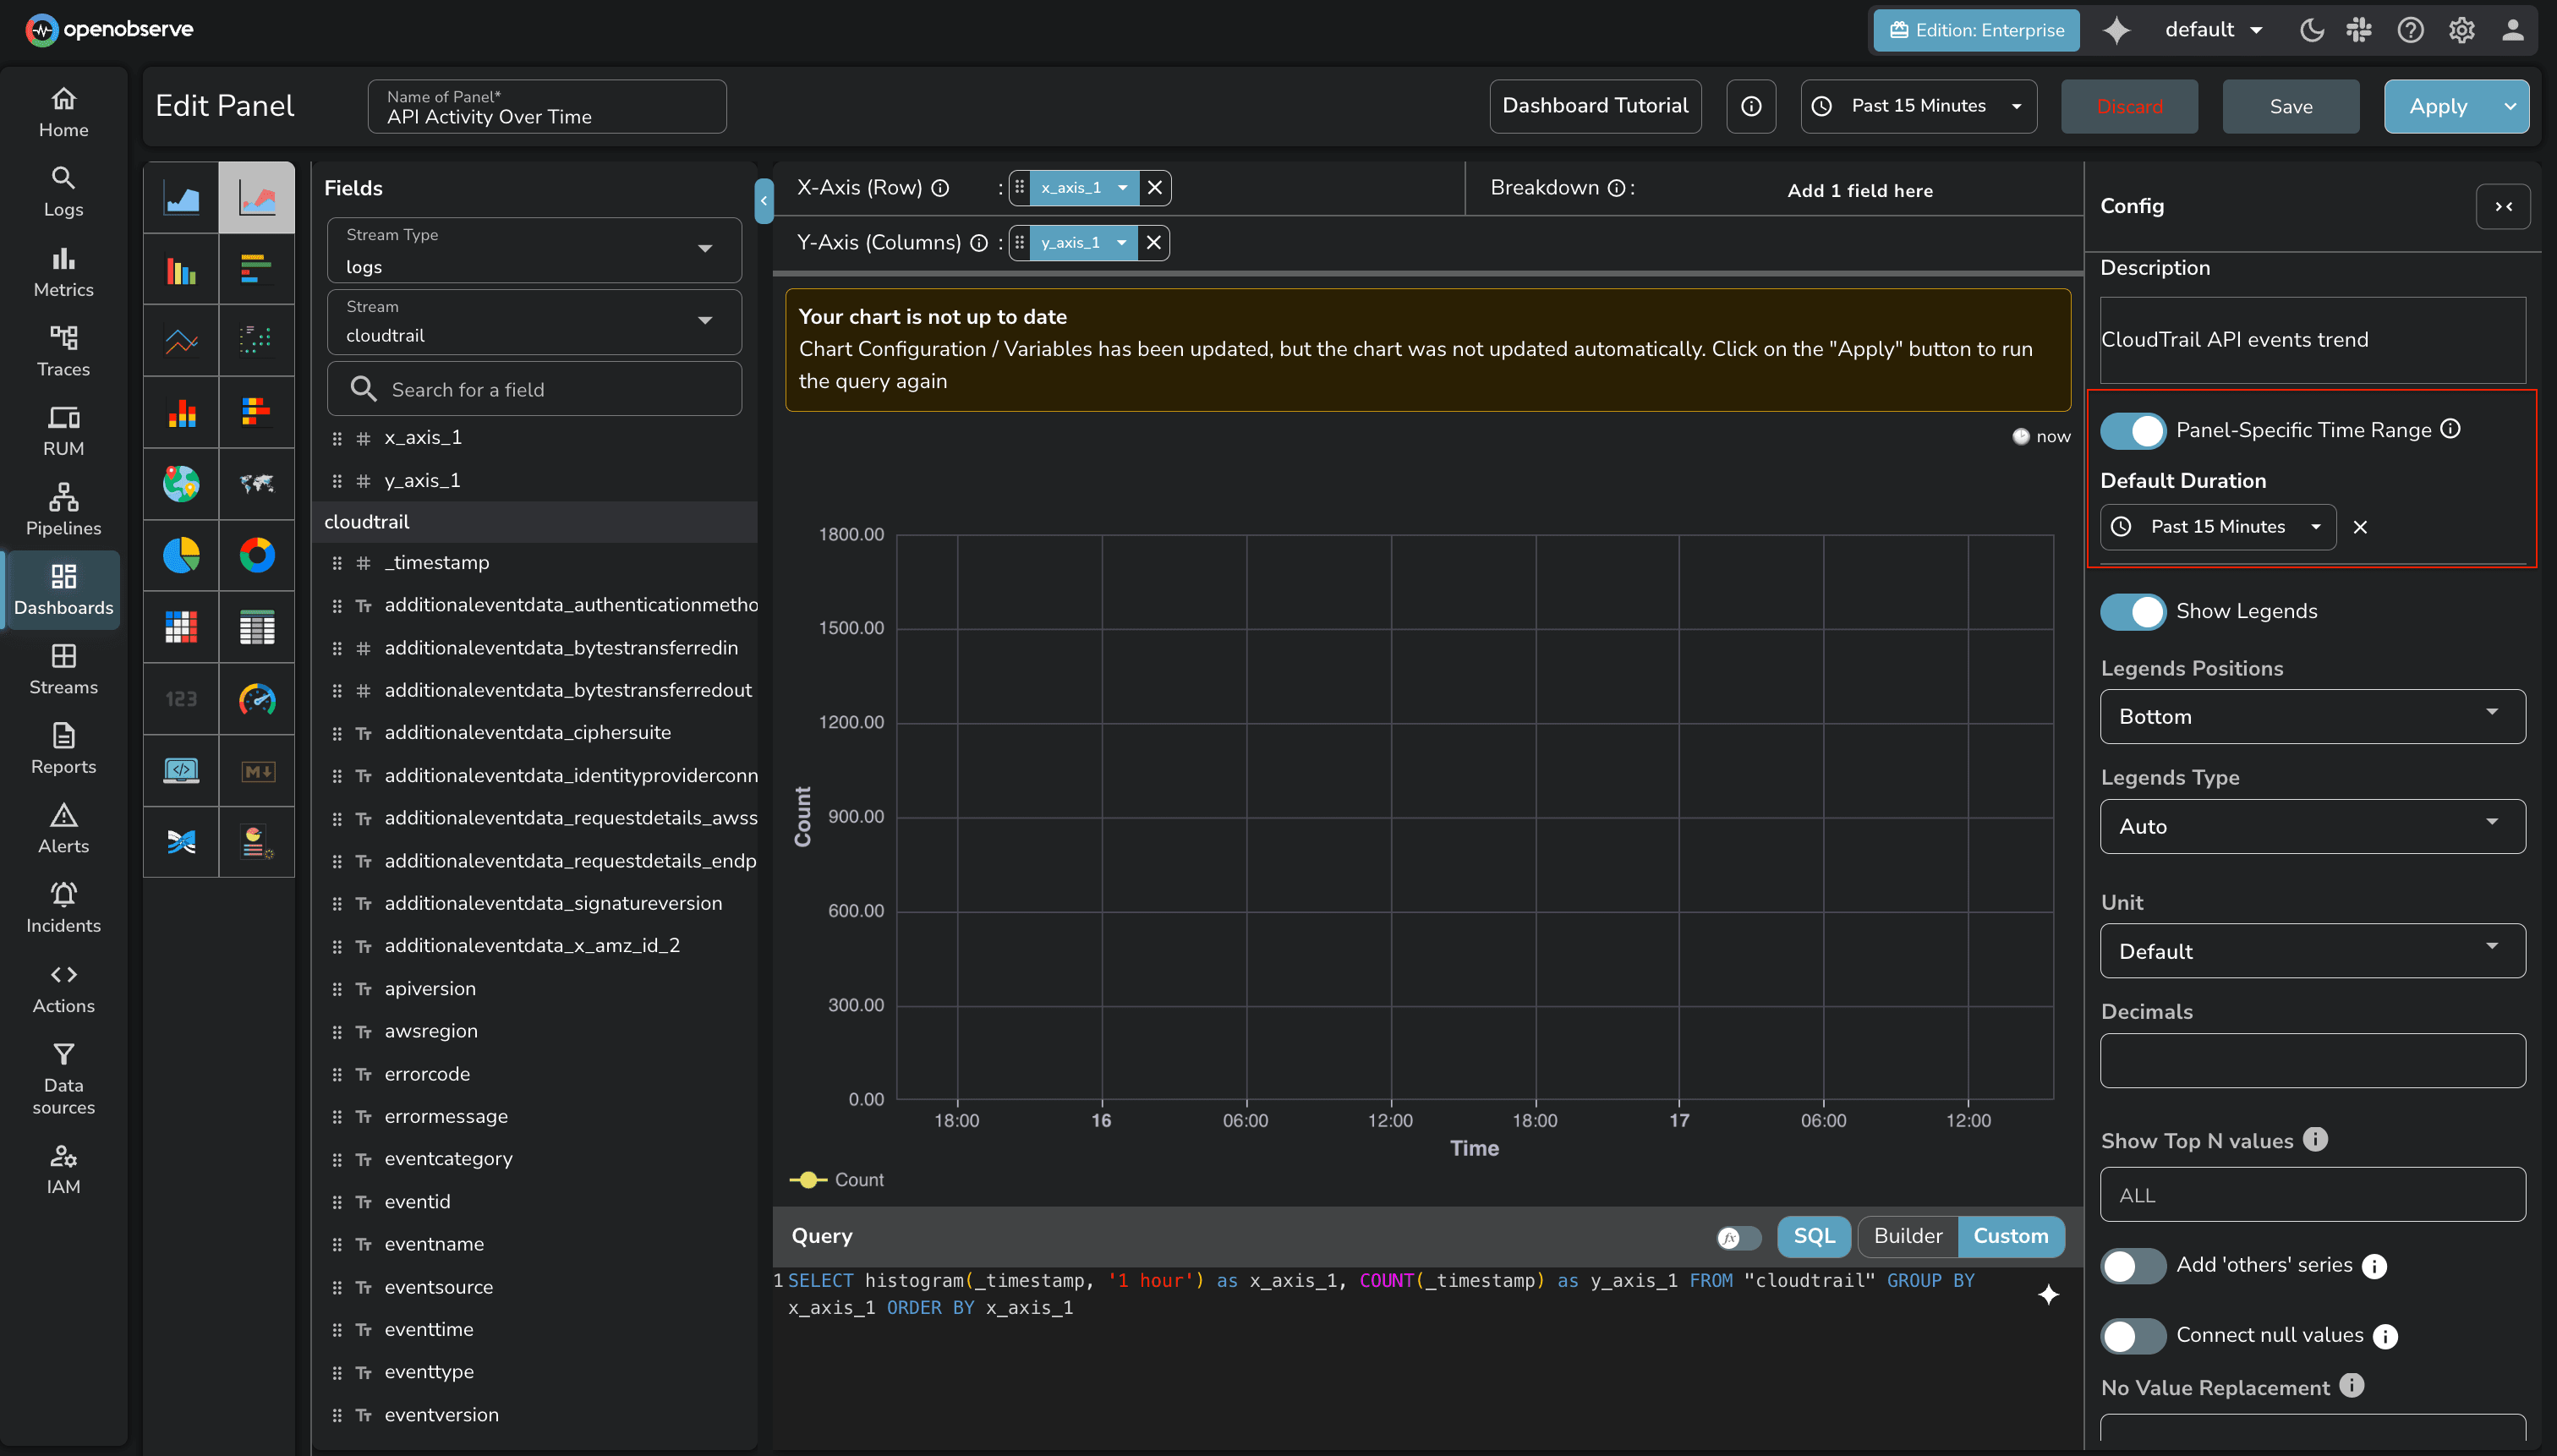Switch to dark mode moon icon
Image resolution: width=2557 pixels, height=1456 pixels.
coord(2311,30)
